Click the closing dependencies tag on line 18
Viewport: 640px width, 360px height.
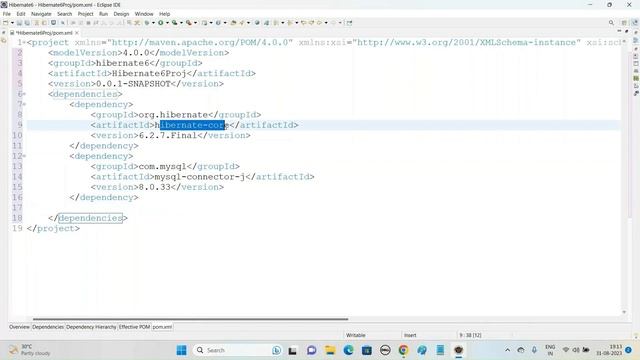coord(88,218)
